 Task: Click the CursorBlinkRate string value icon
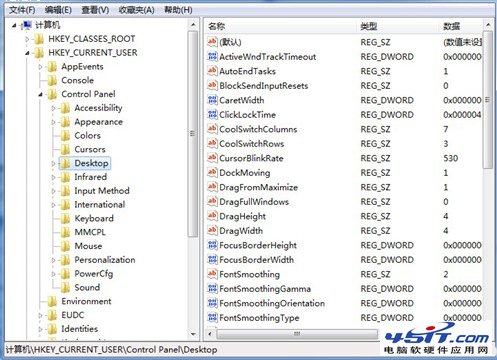[x=212, y=158]
